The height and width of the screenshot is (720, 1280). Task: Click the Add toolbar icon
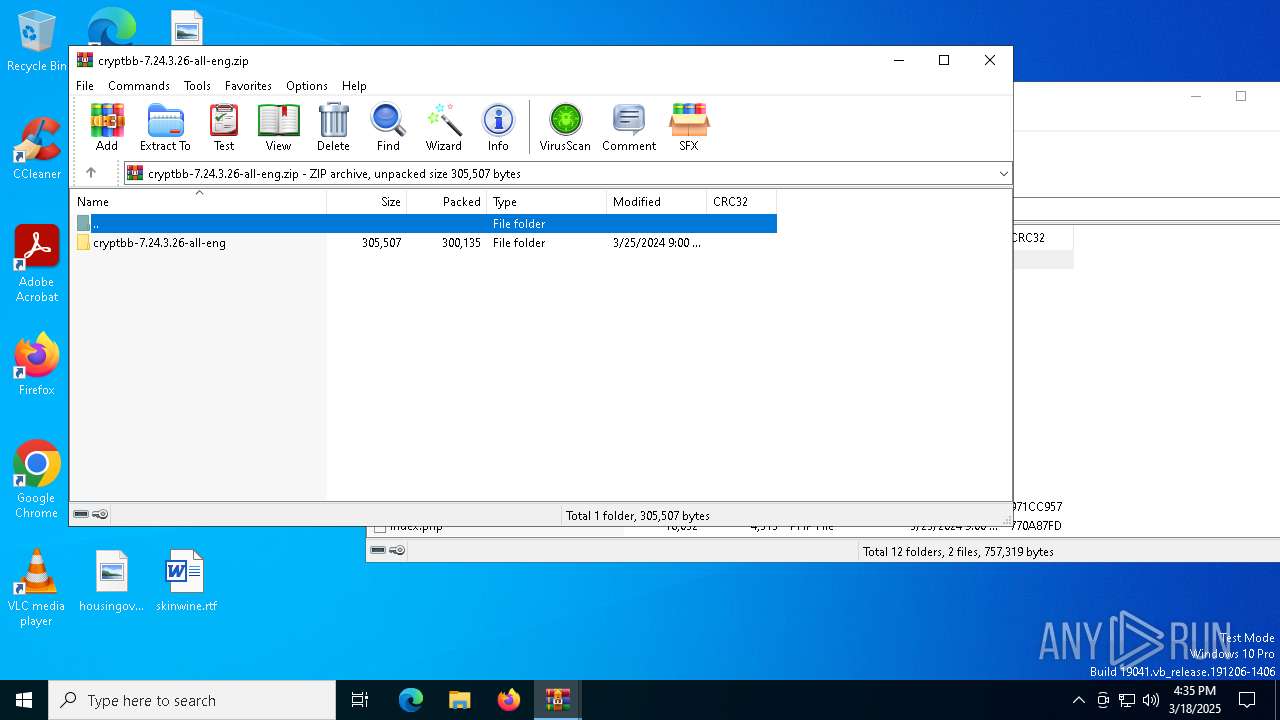(107, 127)
